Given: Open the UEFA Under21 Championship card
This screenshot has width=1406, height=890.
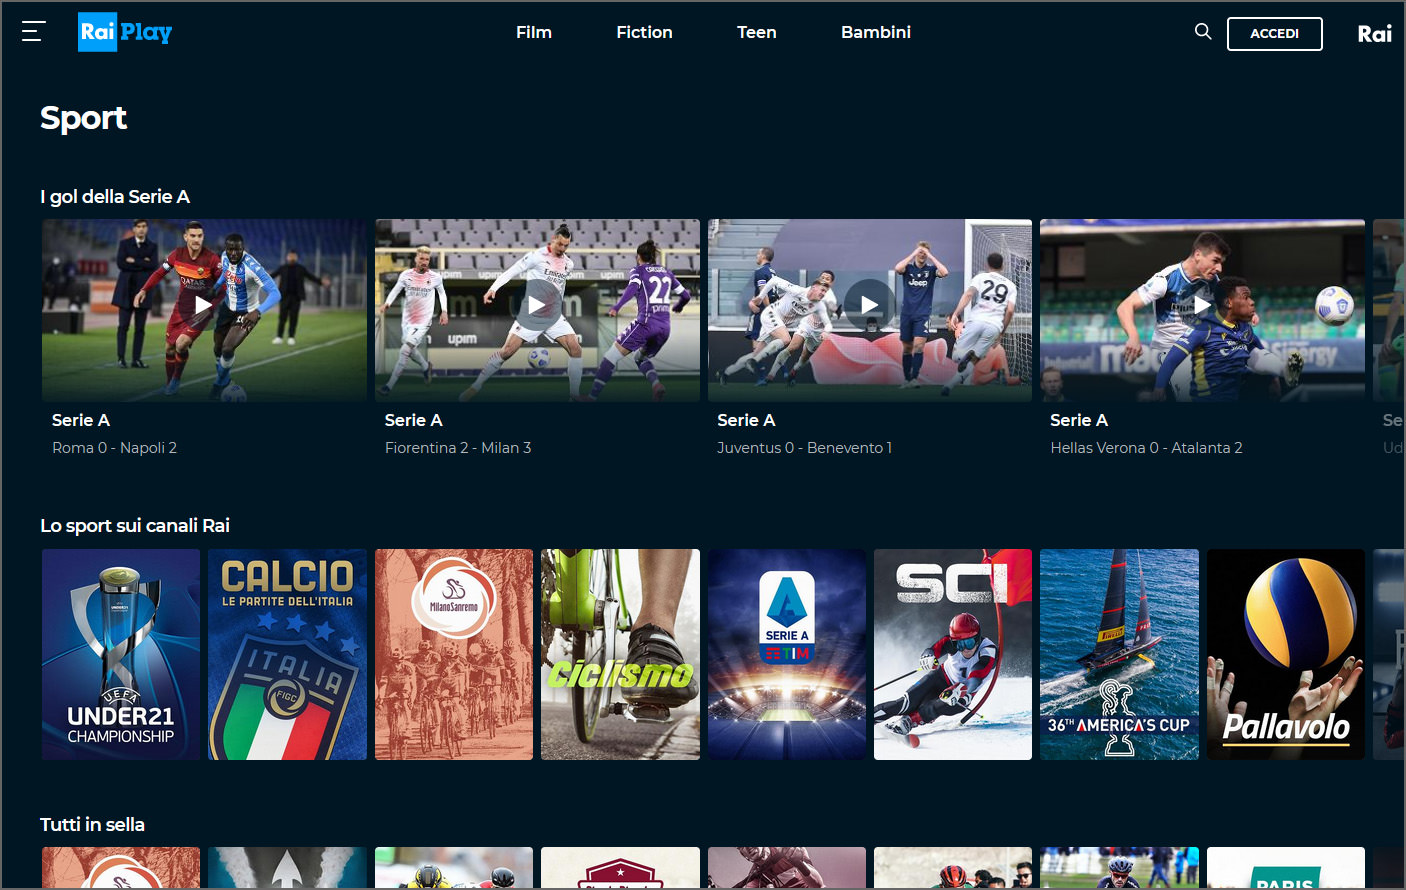Looking at the screenshot, I should click(121, 654).
